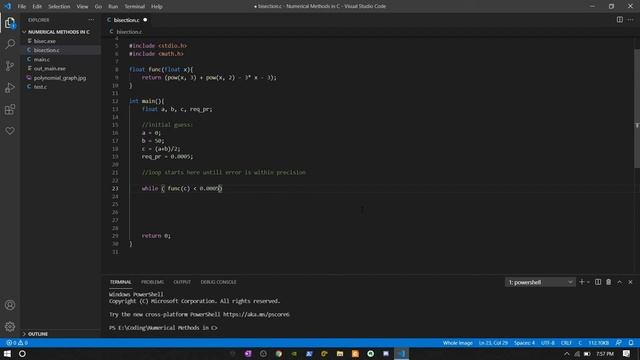This screenshot has height=360, width=640.
Task: Open the powershell terminal selector dropdown
Action: [540, 282]
